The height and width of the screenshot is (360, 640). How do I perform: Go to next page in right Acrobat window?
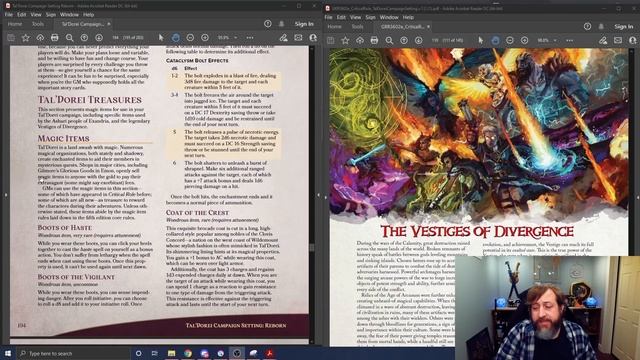[x=418, y=40]
